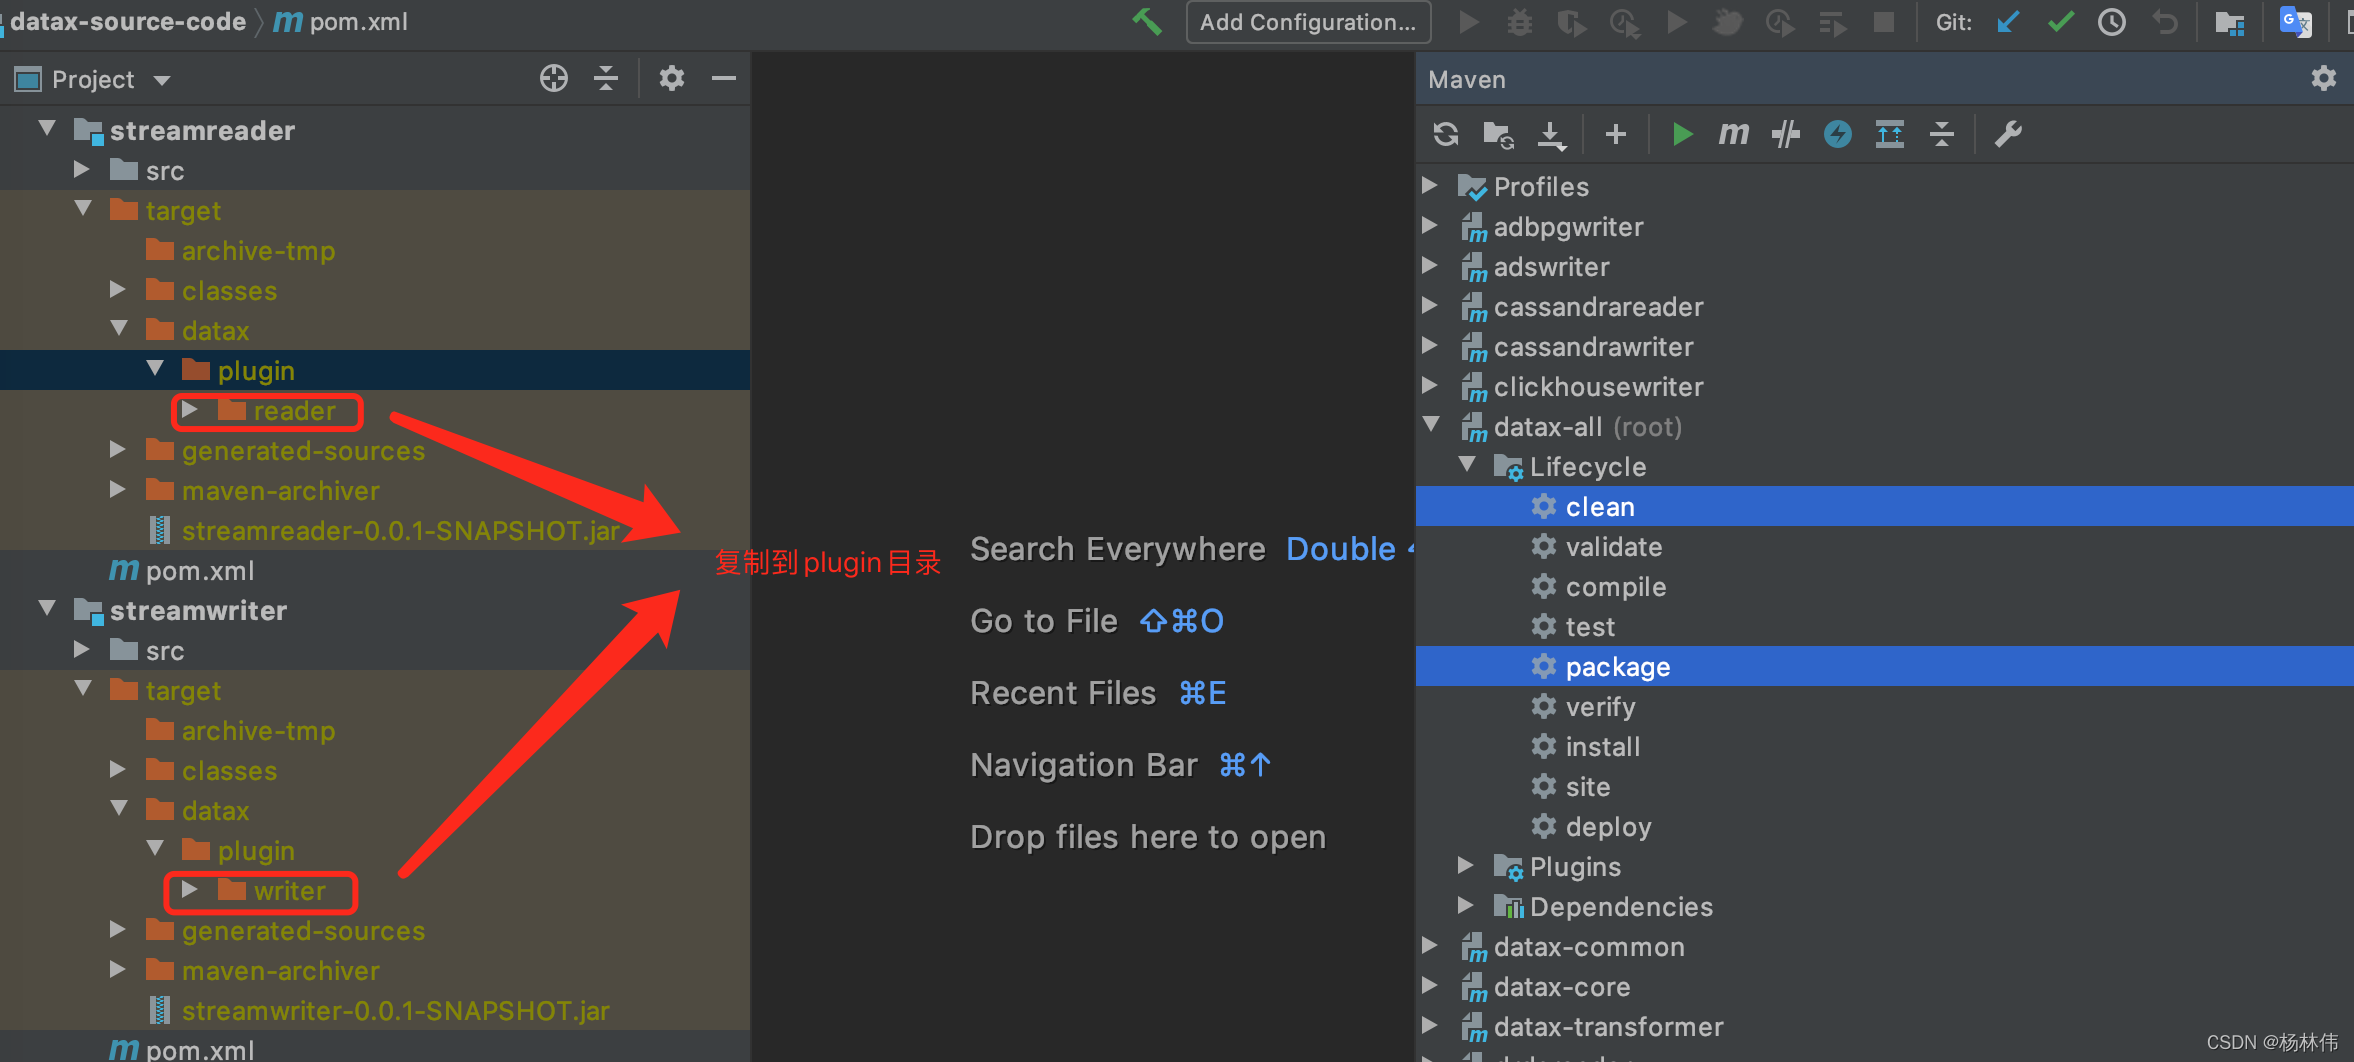Open Project panel settings gear

pos(672,78)
